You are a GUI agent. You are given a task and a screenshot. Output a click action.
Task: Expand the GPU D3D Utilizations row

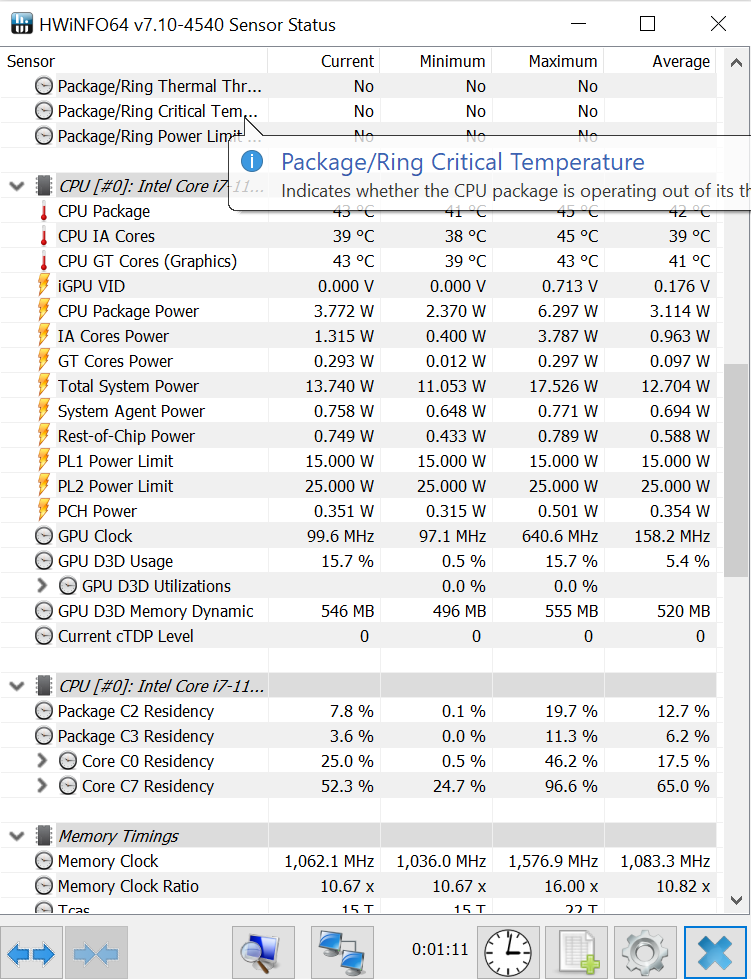coord(42,586)
